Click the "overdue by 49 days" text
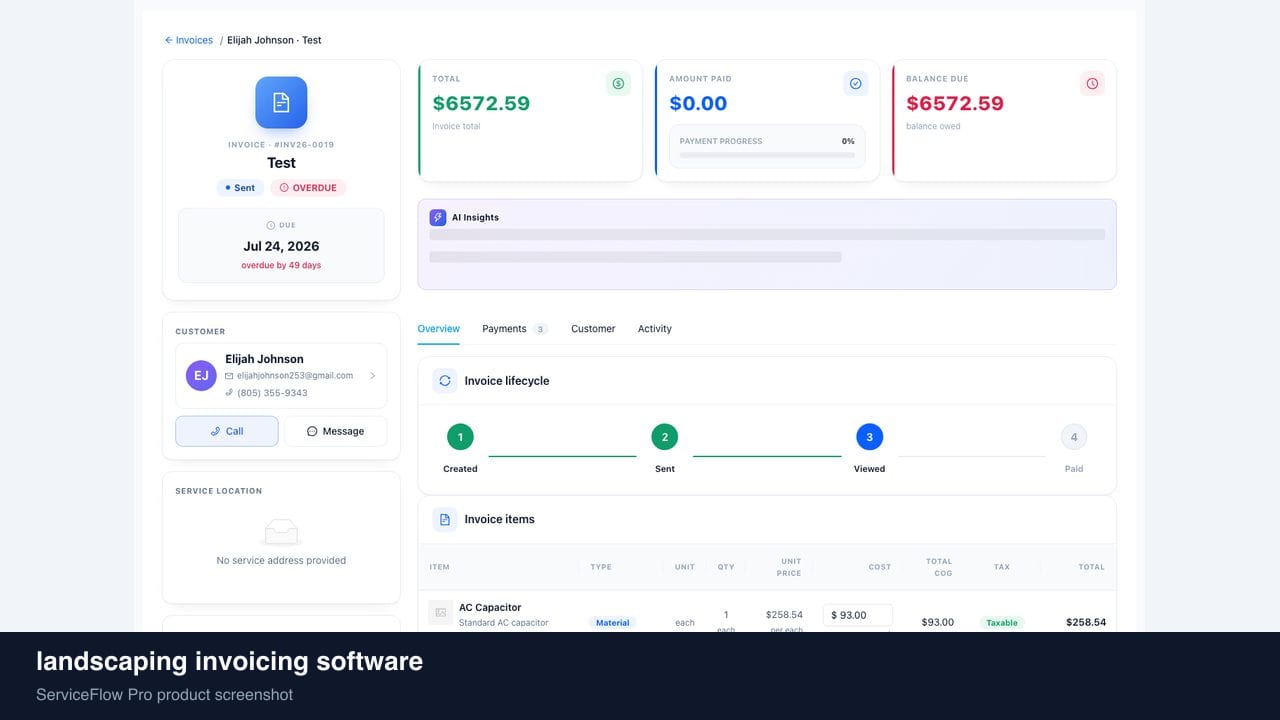The image size is (1280, 720). [281, 266]
